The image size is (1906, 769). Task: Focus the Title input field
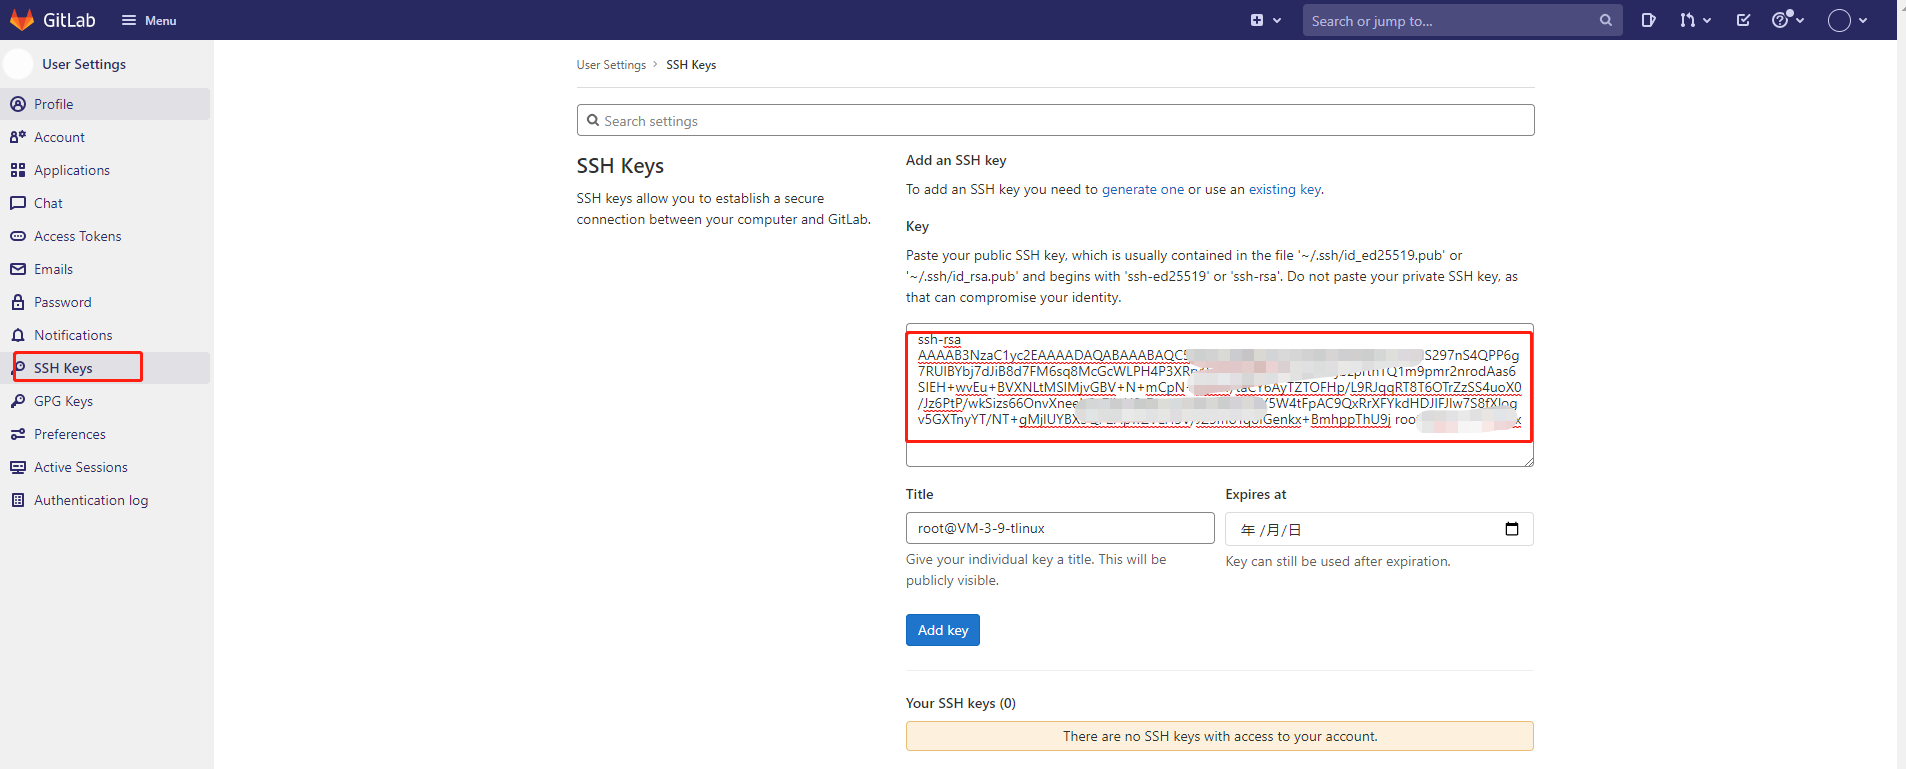(x=1059, y=528)
